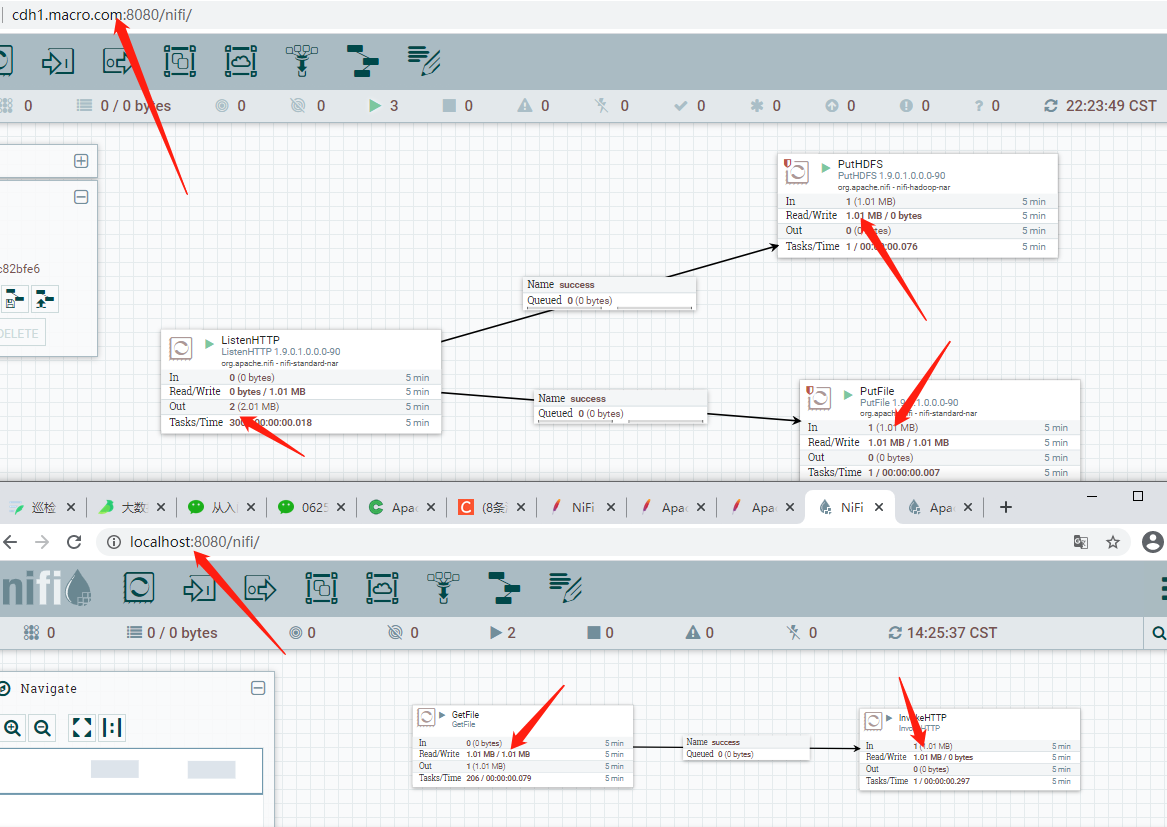Click the DELETE button in Operate panel
Image resolution: width=1167 pixels, height=827 pixels.
[x=19, y=333]
